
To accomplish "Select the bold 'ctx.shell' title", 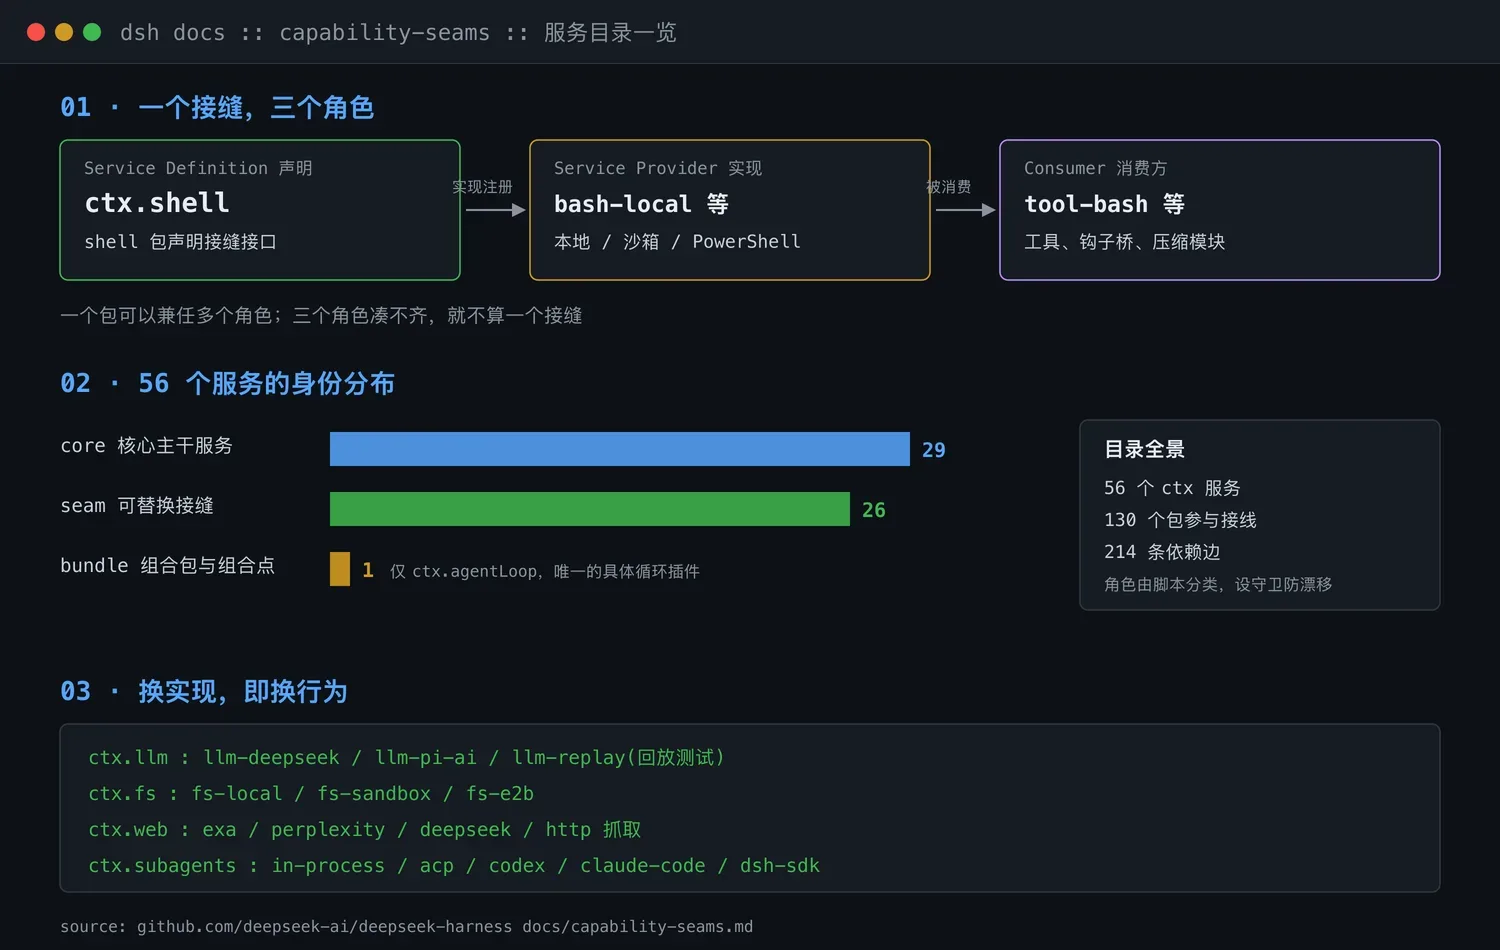I will [x=157, y=203].
